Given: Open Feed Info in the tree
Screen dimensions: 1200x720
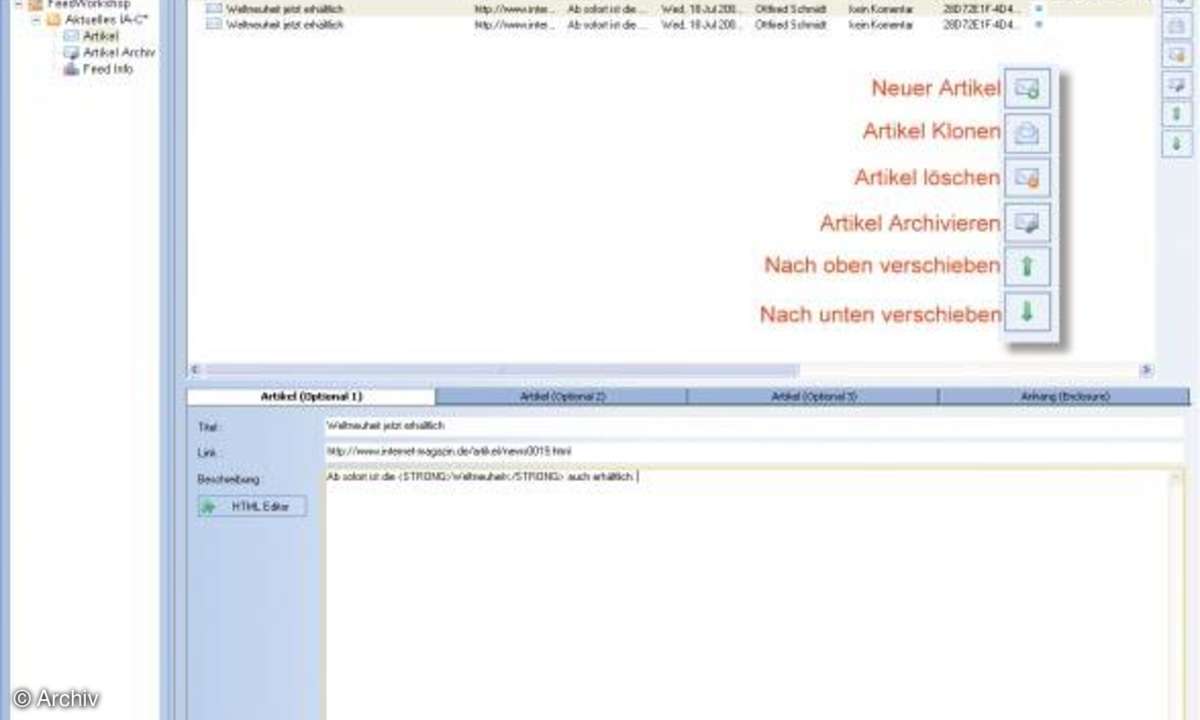Looking at the screenshot, I should (x=107, y=69).
